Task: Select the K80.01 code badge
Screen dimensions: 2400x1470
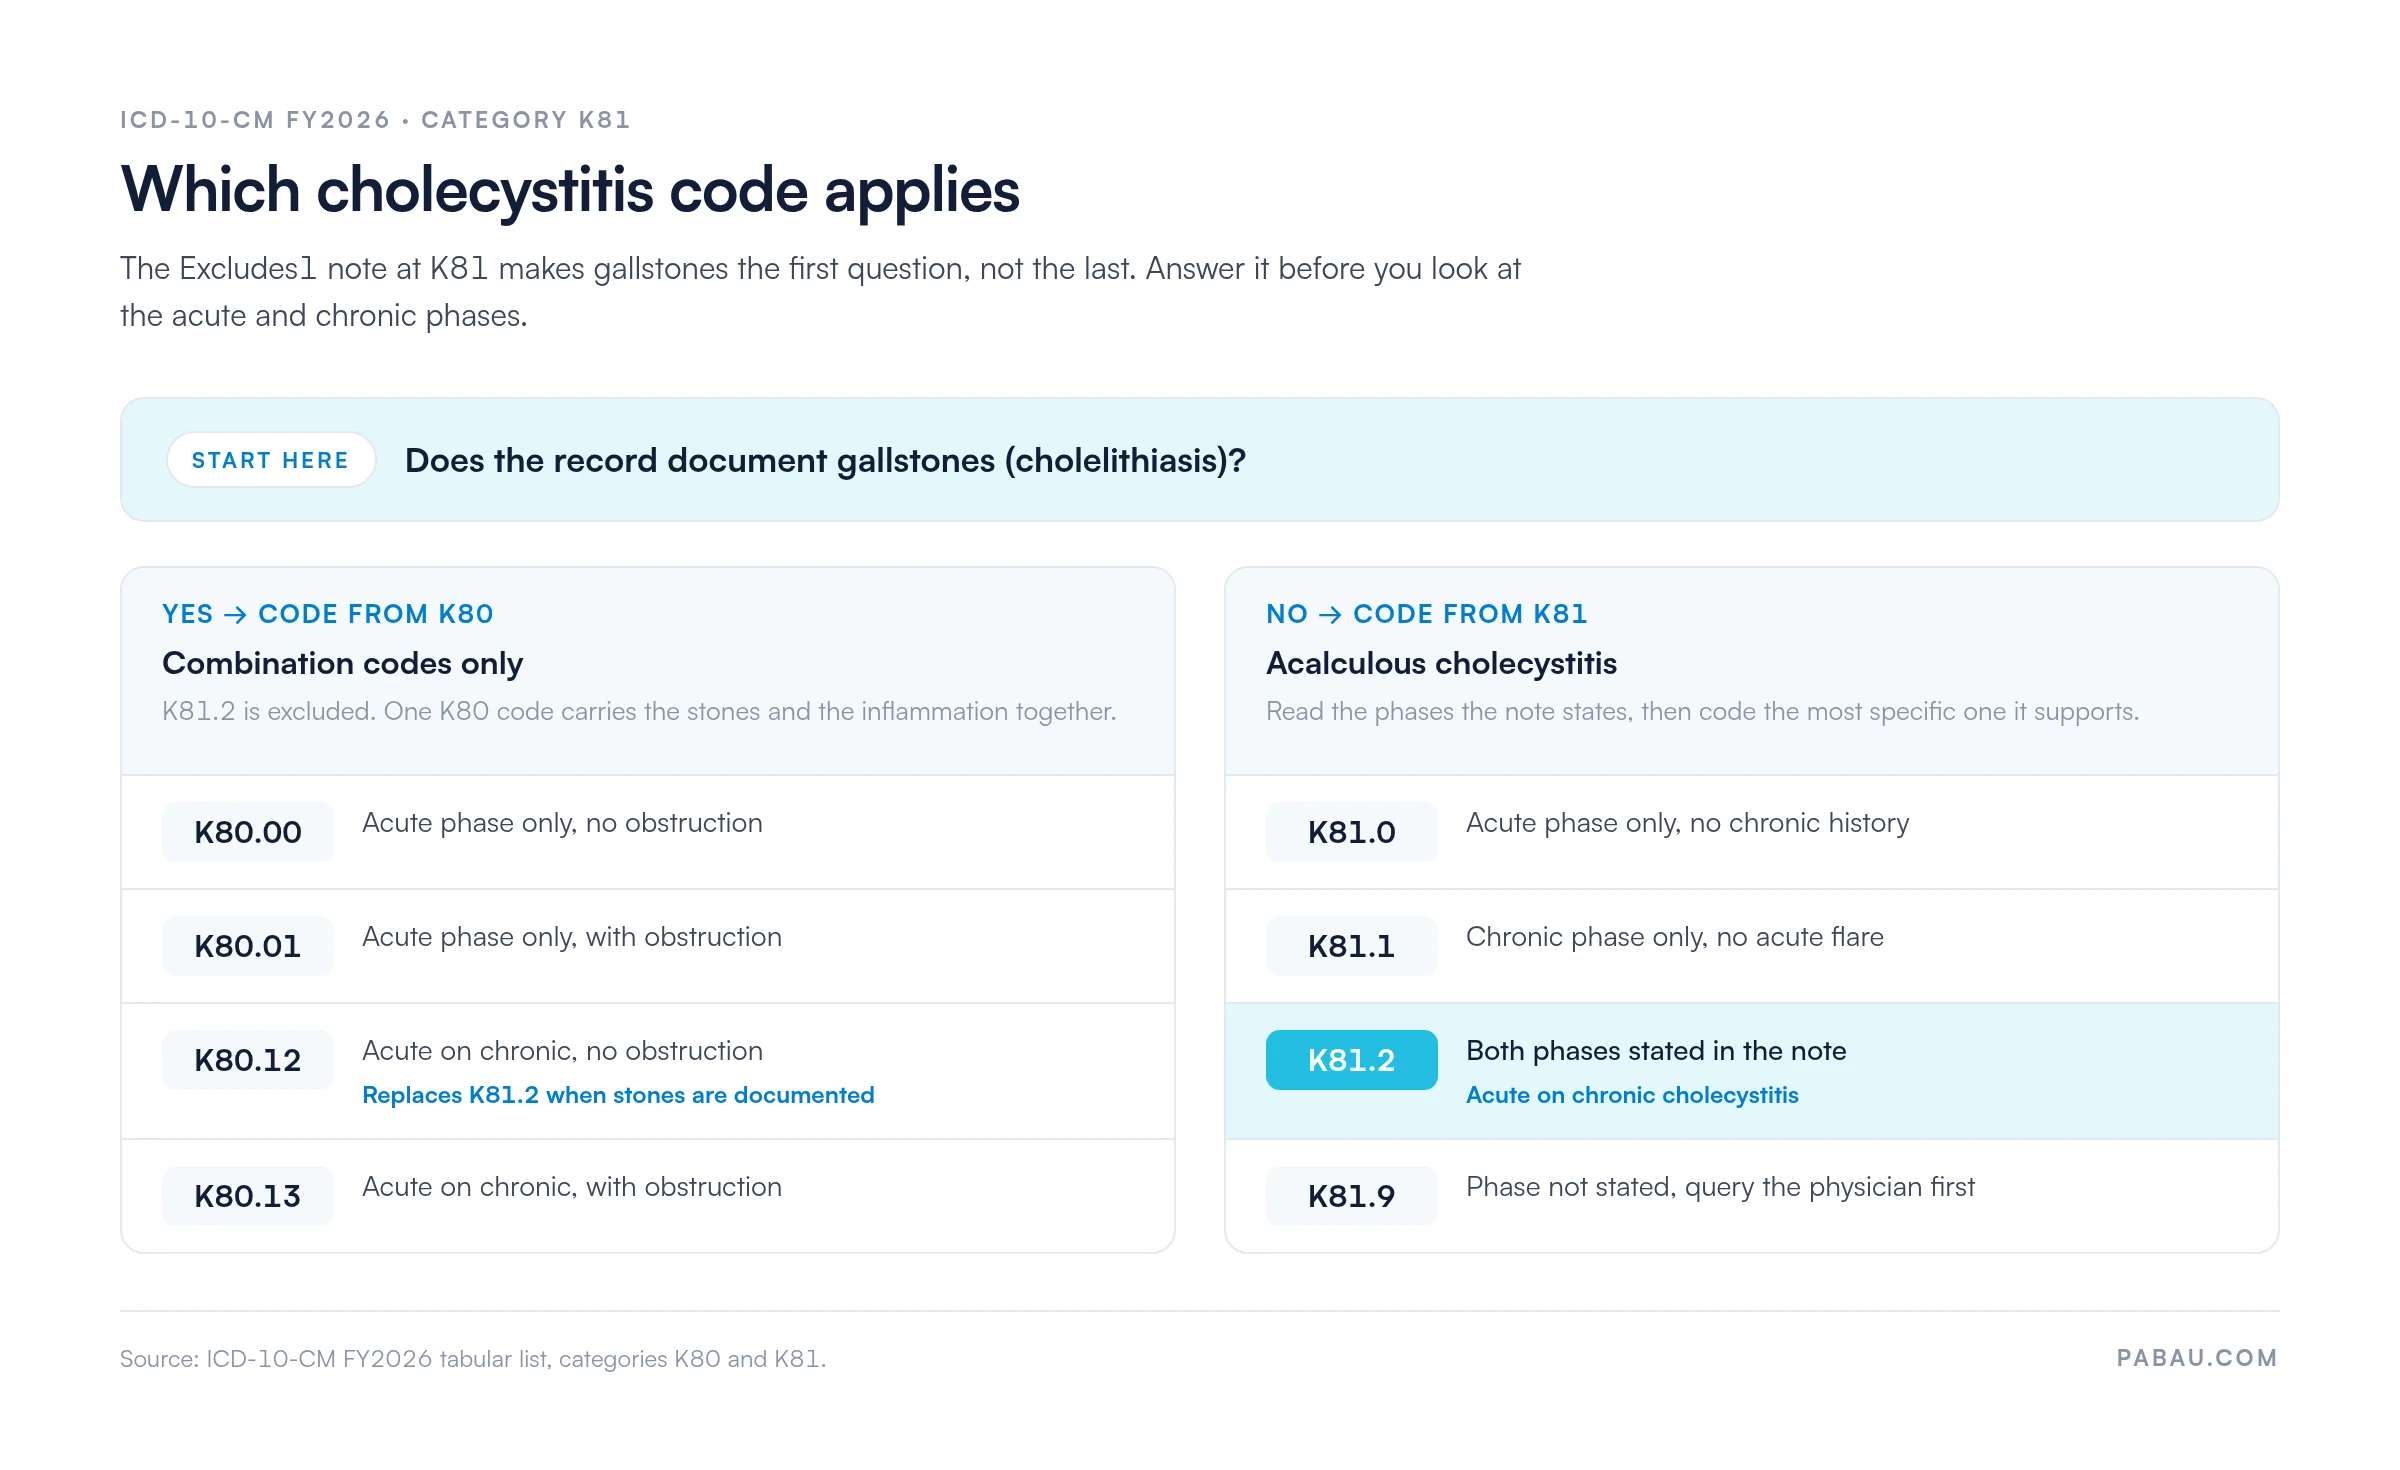Action: pyautogui.click(x=248, y=946)
